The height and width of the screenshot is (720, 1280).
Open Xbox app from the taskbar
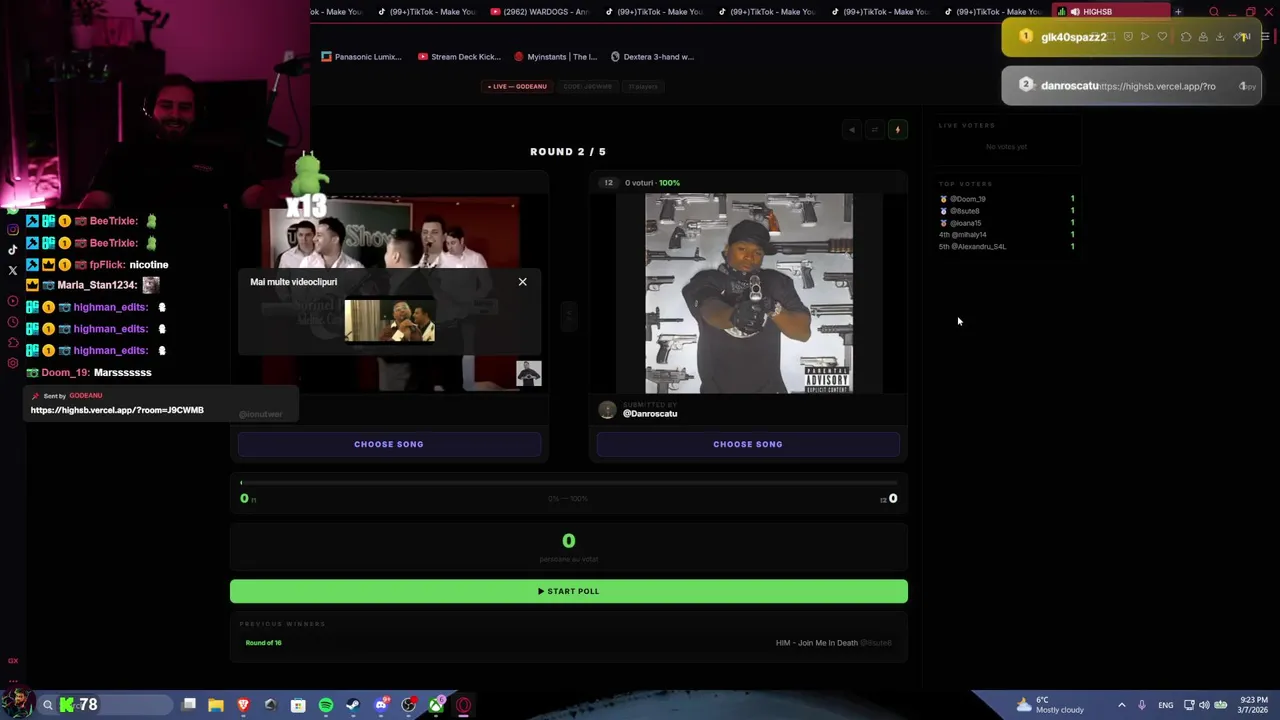(436, 705)
